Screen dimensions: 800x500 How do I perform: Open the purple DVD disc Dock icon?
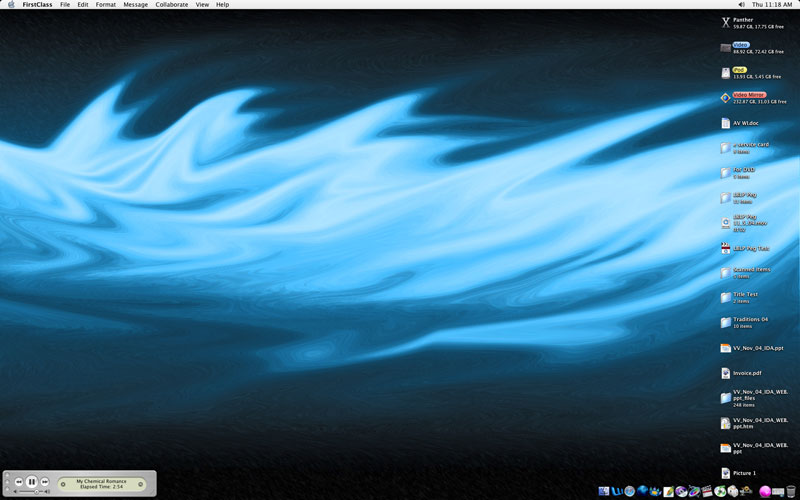pyautogui.click(x=681, y=491)
